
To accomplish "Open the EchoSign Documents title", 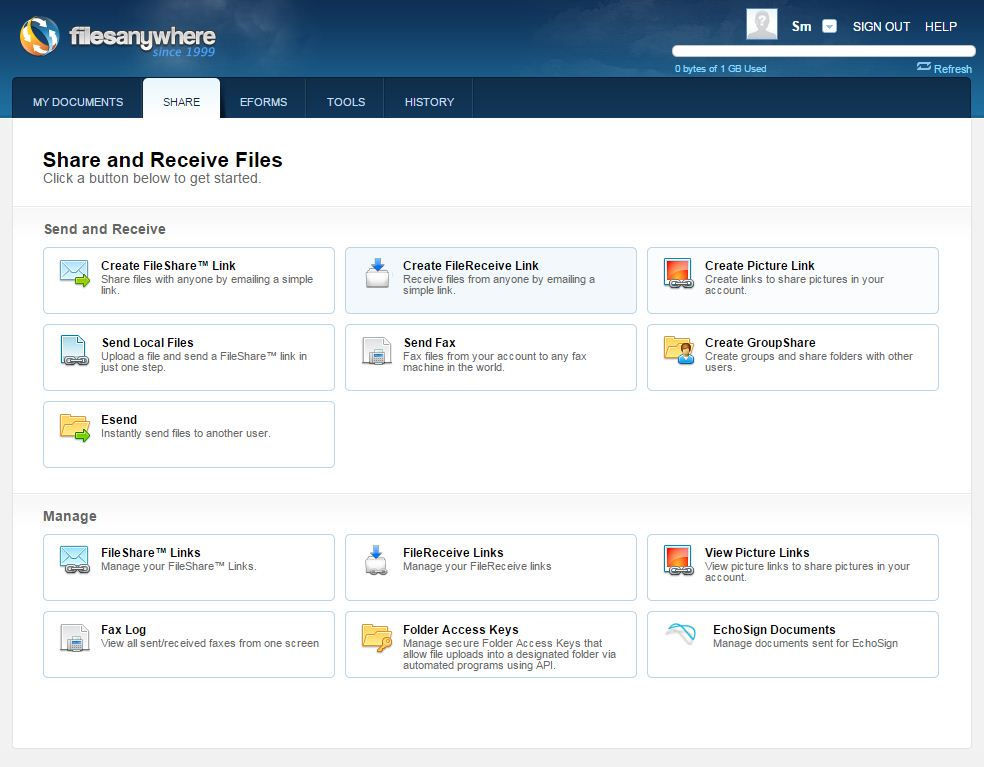I will tap(774, 630).
